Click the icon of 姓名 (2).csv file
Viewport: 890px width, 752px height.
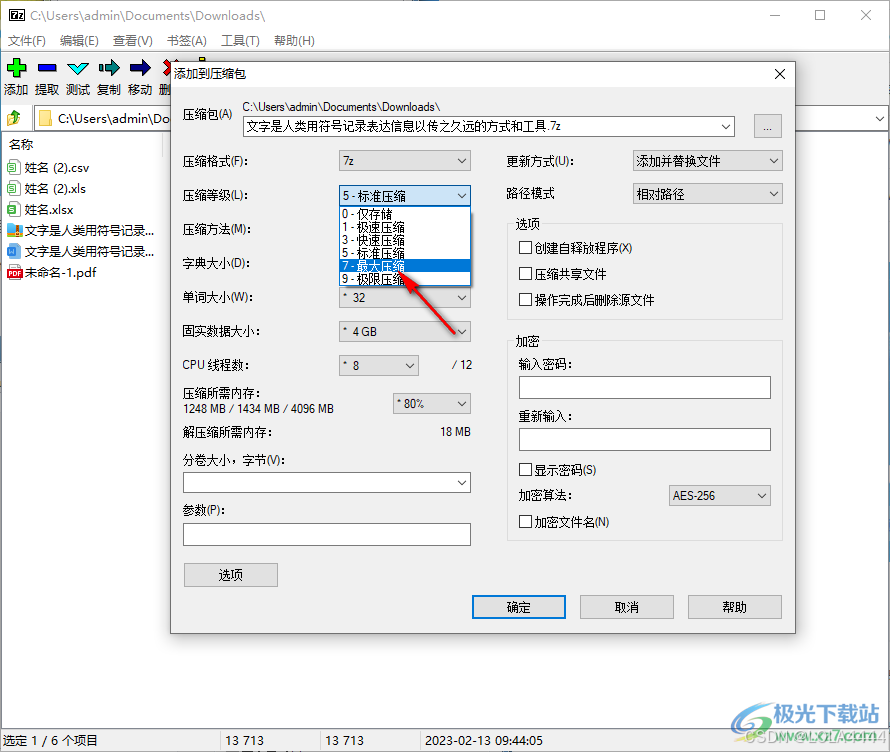[x=14, y=167]
